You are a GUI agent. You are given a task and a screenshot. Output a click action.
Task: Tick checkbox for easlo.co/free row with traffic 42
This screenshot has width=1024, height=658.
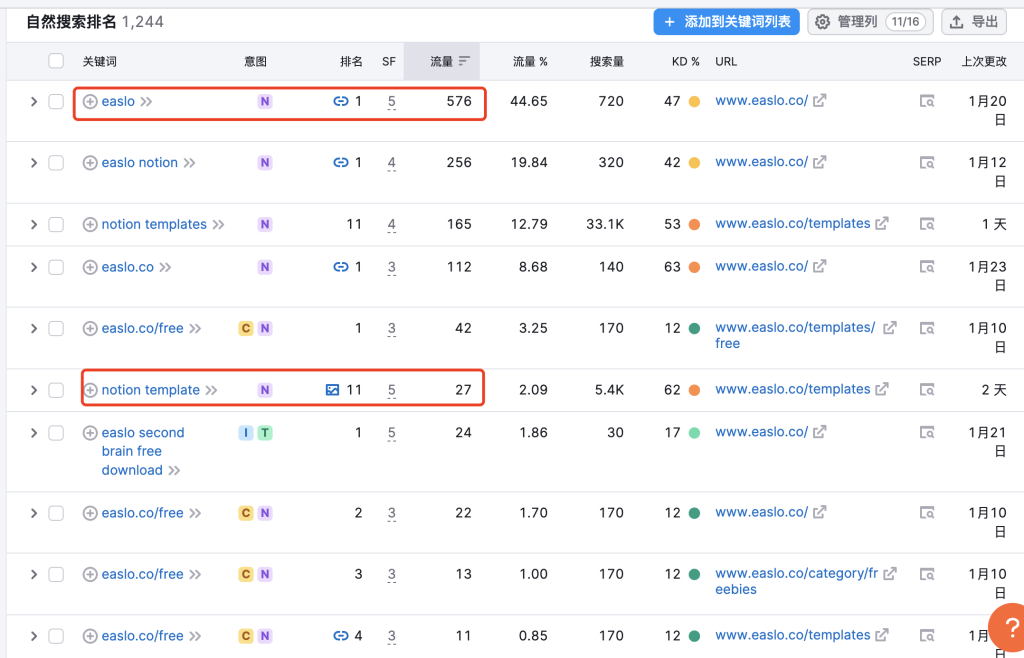coord(56,328)
